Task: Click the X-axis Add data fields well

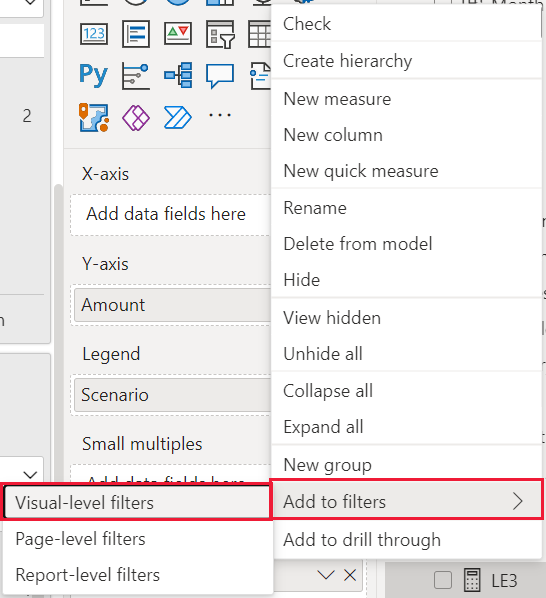Action: (171, 214)
